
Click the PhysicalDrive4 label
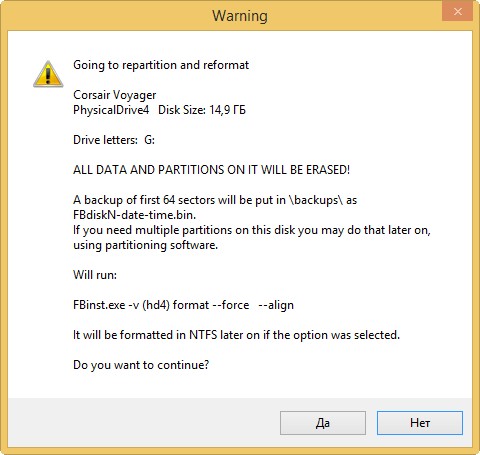point(111,110)
